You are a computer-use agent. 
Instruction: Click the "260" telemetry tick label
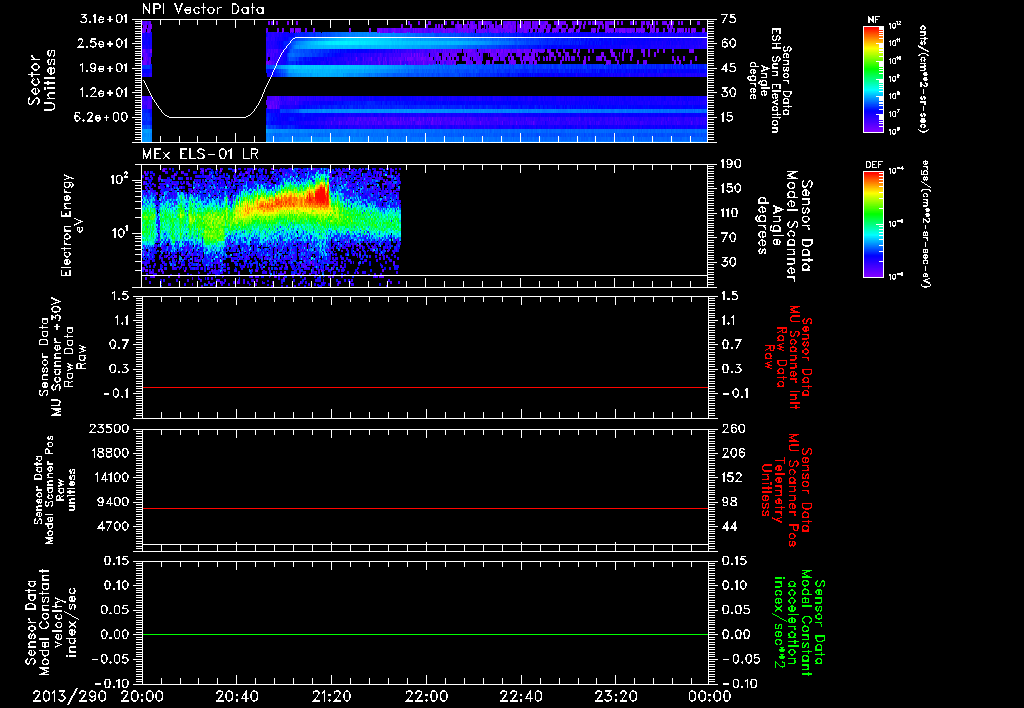tap(731, 429)
